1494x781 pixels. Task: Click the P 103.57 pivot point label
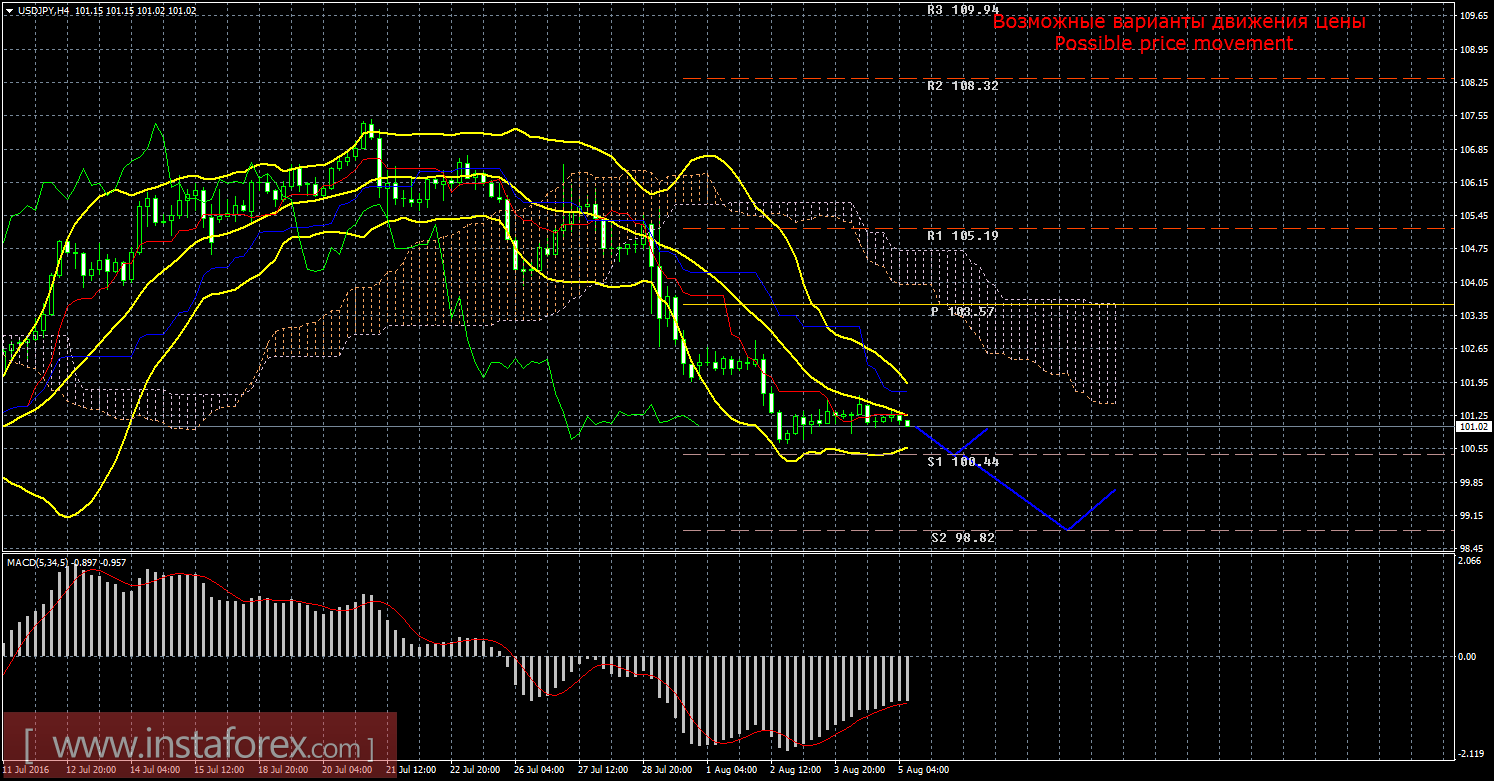click(x=963, y=312)
